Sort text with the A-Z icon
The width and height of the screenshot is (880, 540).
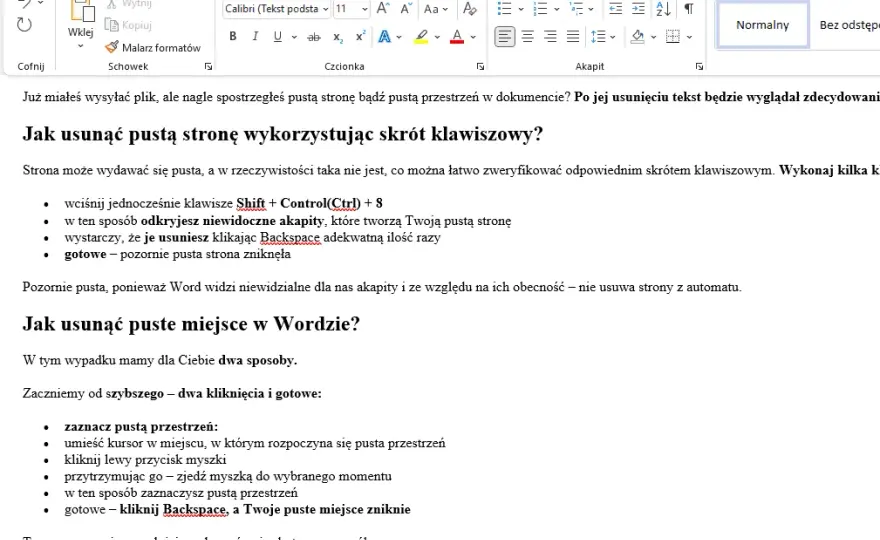[663, 9]
